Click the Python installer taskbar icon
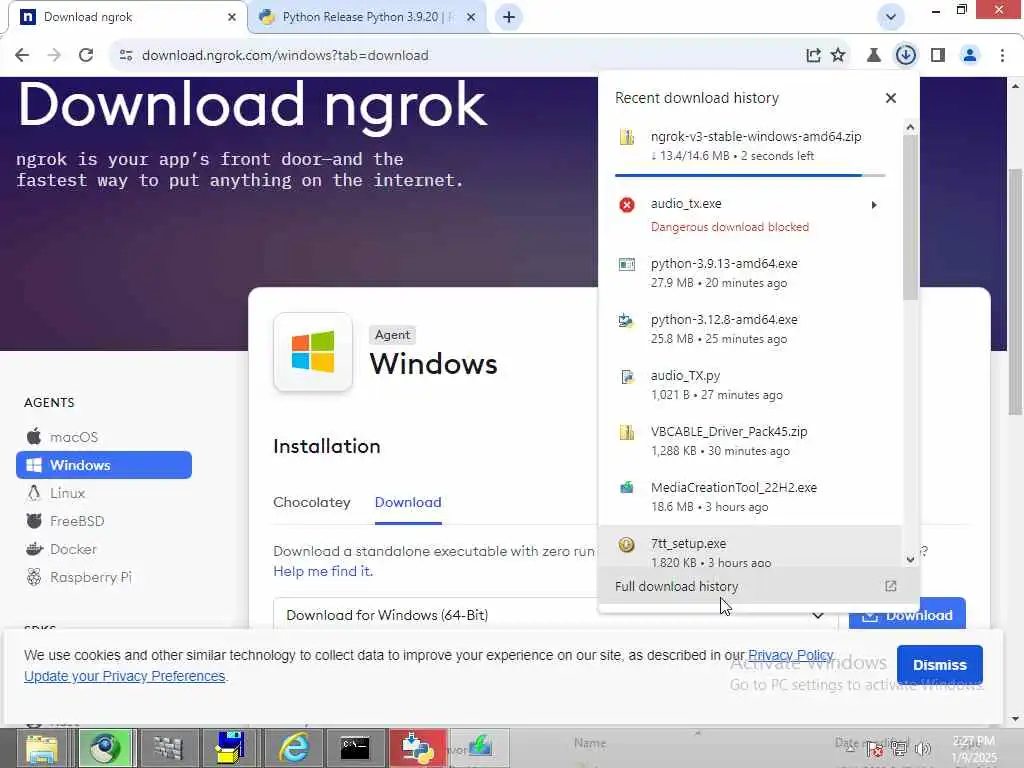 coord(418,748)
